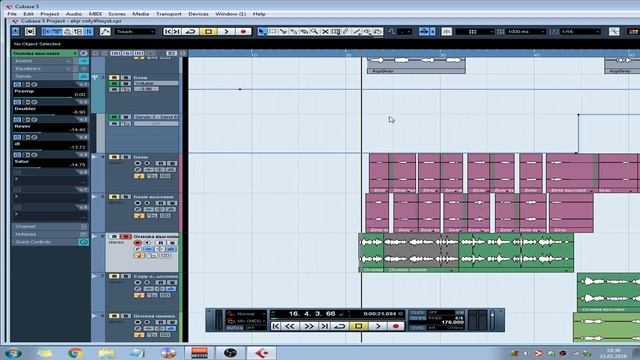Select the Mute X tool
Screen dimensions: 640x360
click(x=325, y=31)
